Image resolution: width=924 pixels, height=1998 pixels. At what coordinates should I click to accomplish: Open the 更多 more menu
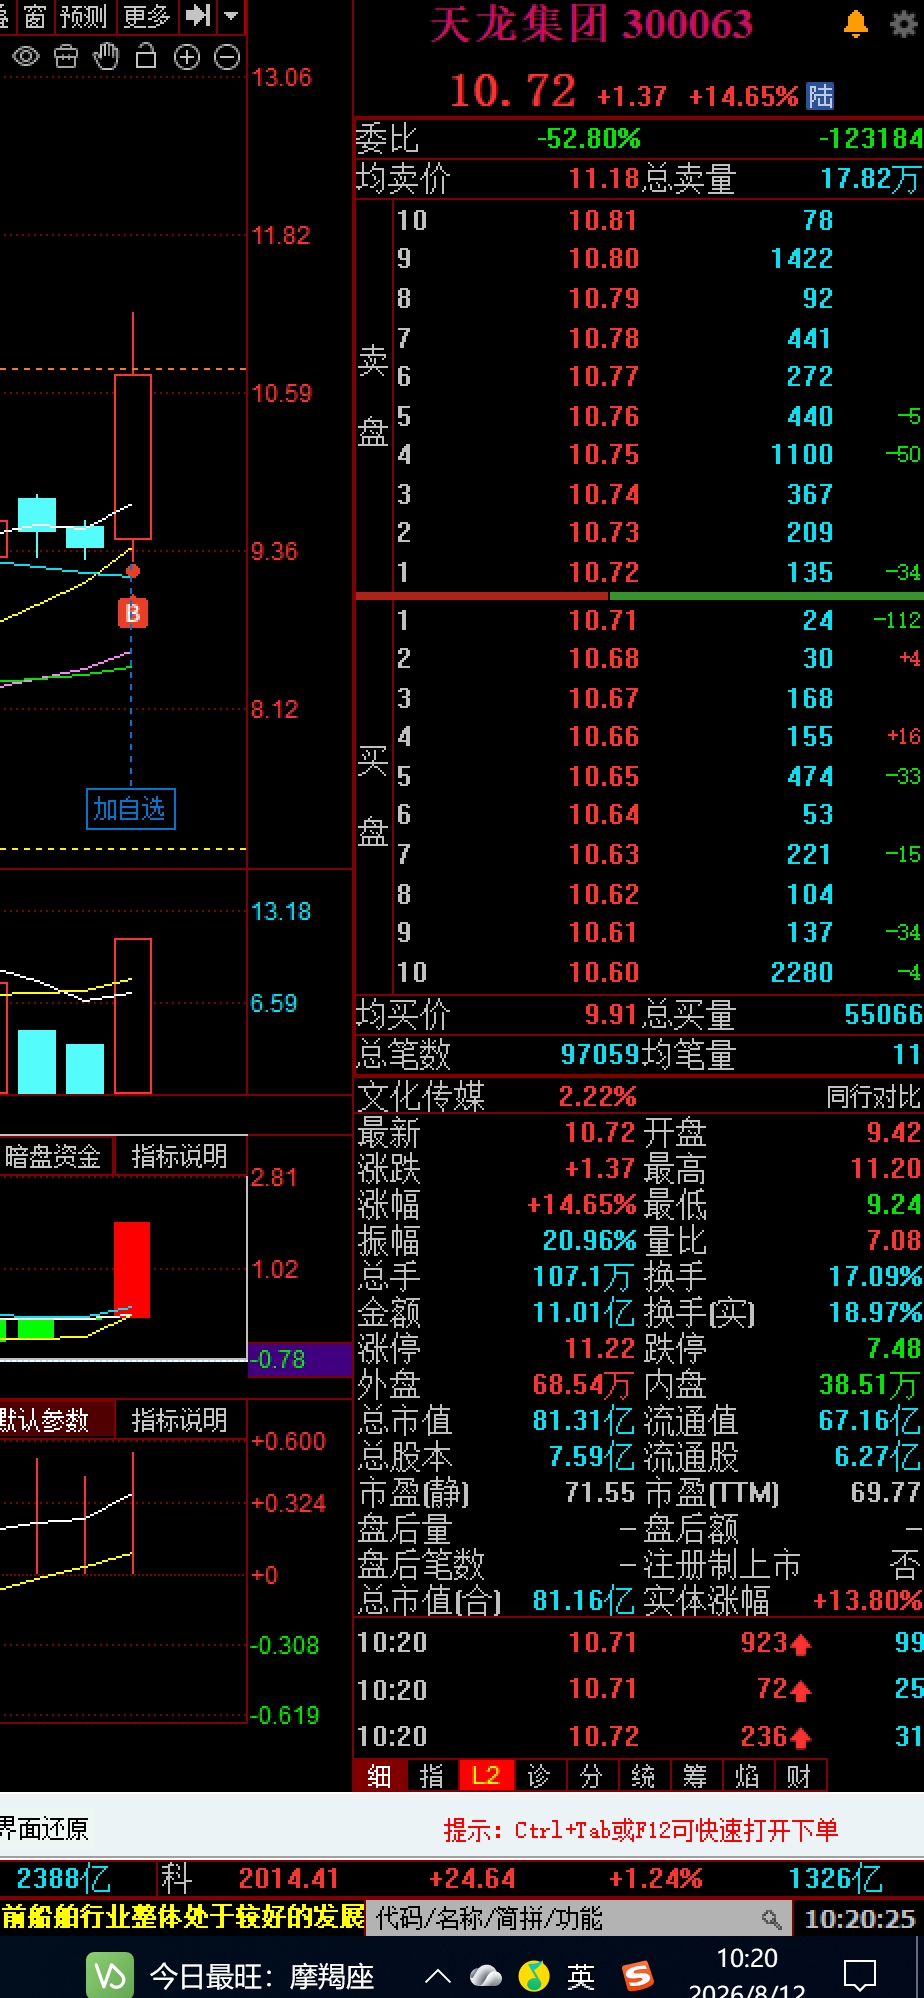146,16
